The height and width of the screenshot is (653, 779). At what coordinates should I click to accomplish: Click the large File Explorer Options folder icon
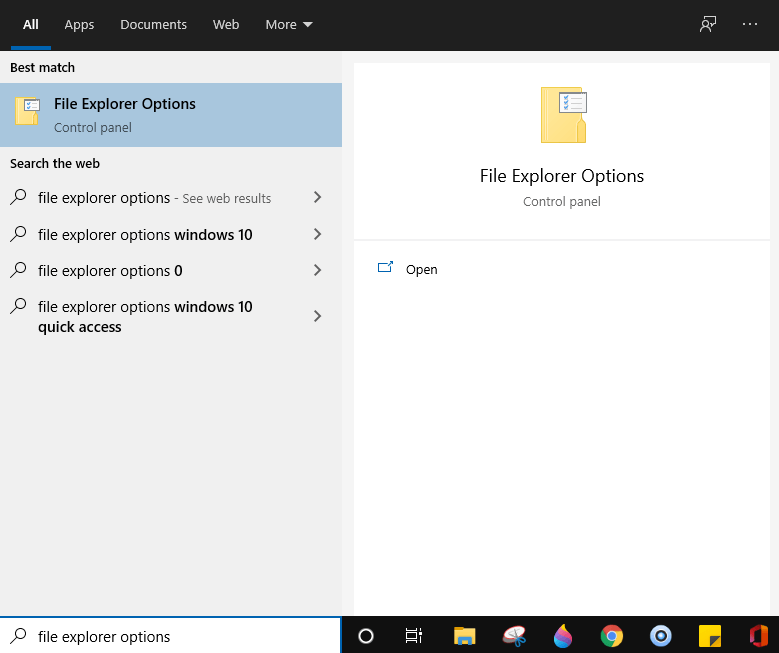click(563, 115)
